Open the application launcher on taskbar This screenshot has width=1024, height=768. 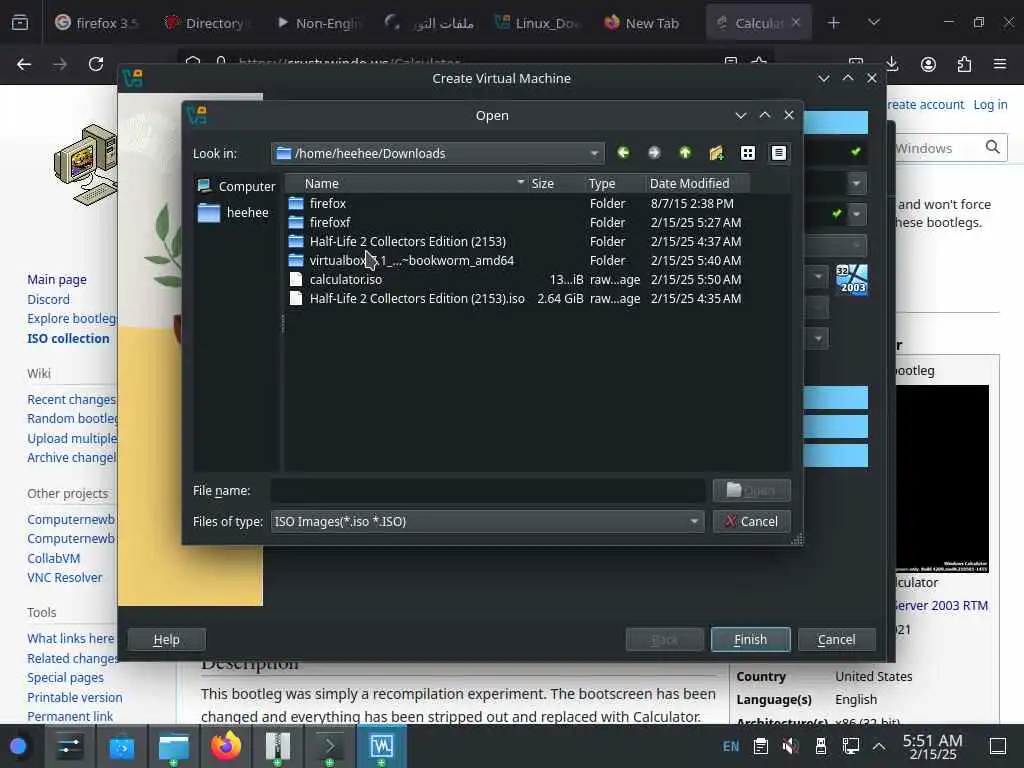point(18,746)
